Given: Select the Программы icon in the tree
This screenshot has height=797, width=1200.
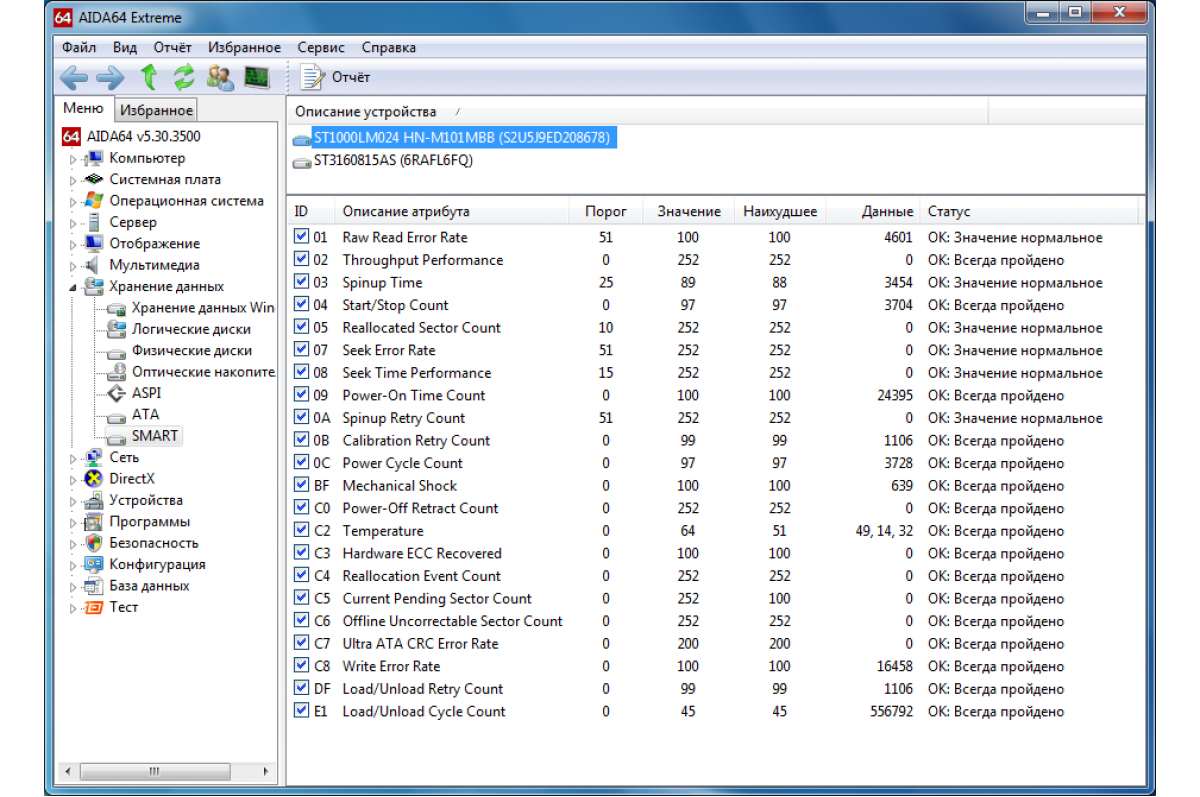Looking at the screenshot, I should point(94,521).
